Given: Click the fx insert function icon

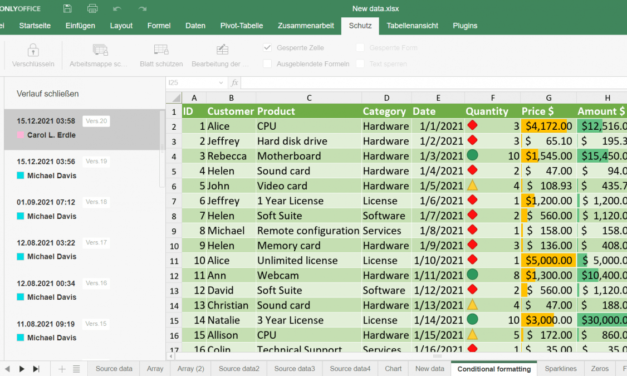Looking at the screenshot, I should tap(234, 83).
